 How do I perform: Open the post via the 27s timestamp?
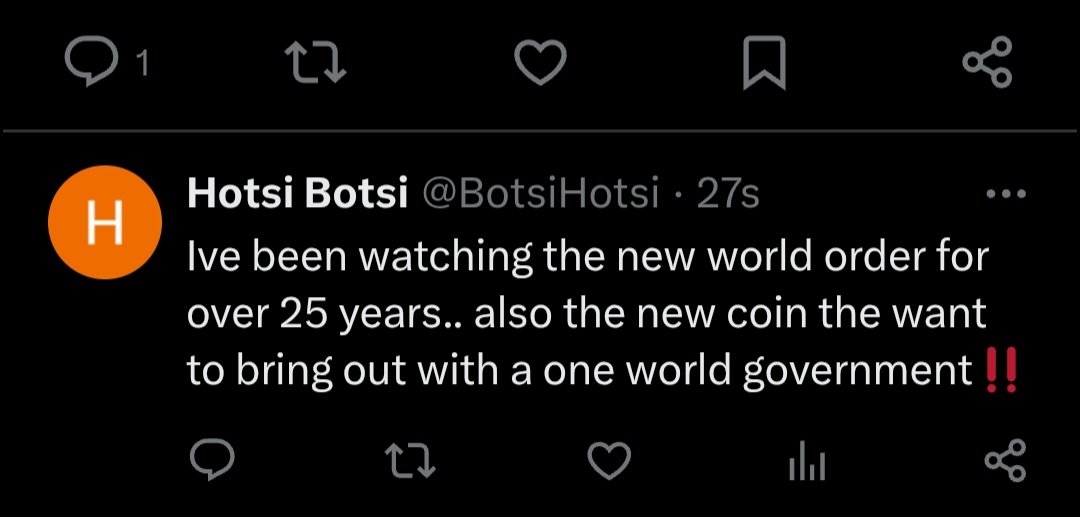click(727, 194)
